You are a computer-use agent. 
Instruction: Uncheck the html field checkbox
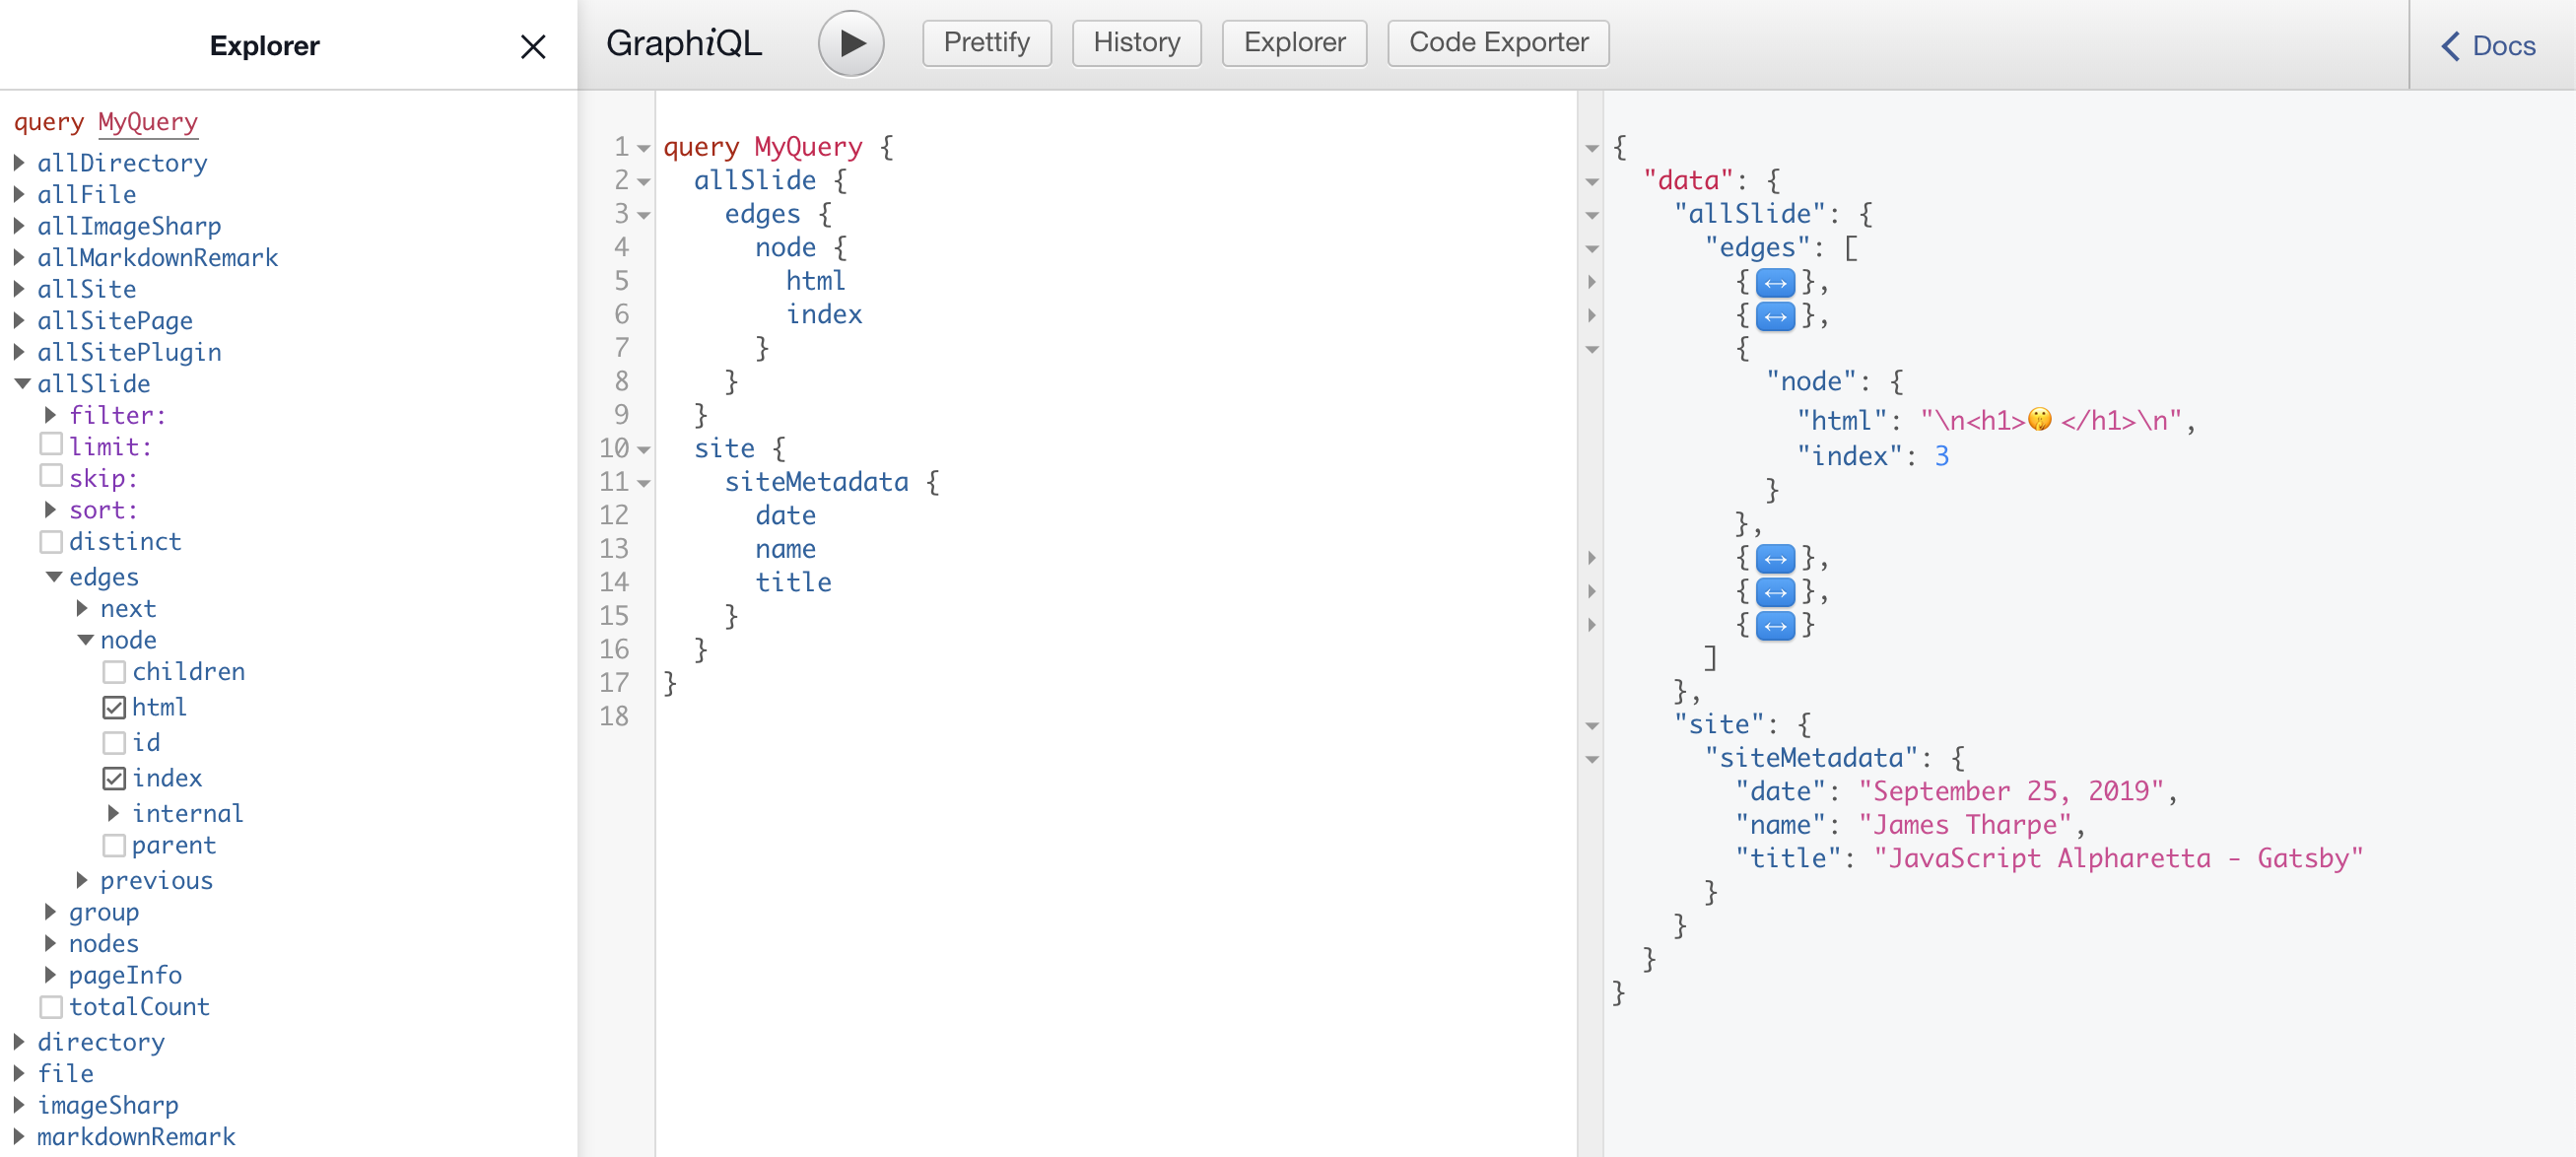click(114, 707)
